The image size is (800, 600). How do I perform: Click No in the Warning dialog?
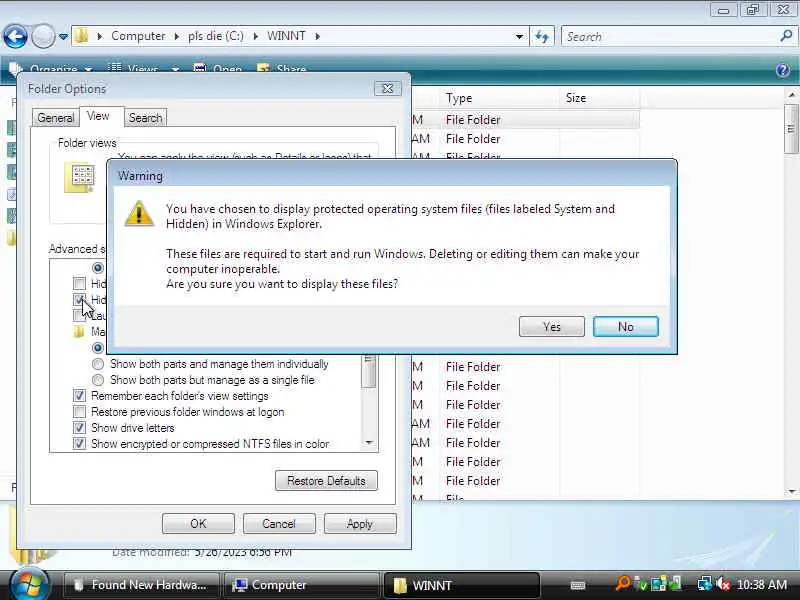point(626,327)
